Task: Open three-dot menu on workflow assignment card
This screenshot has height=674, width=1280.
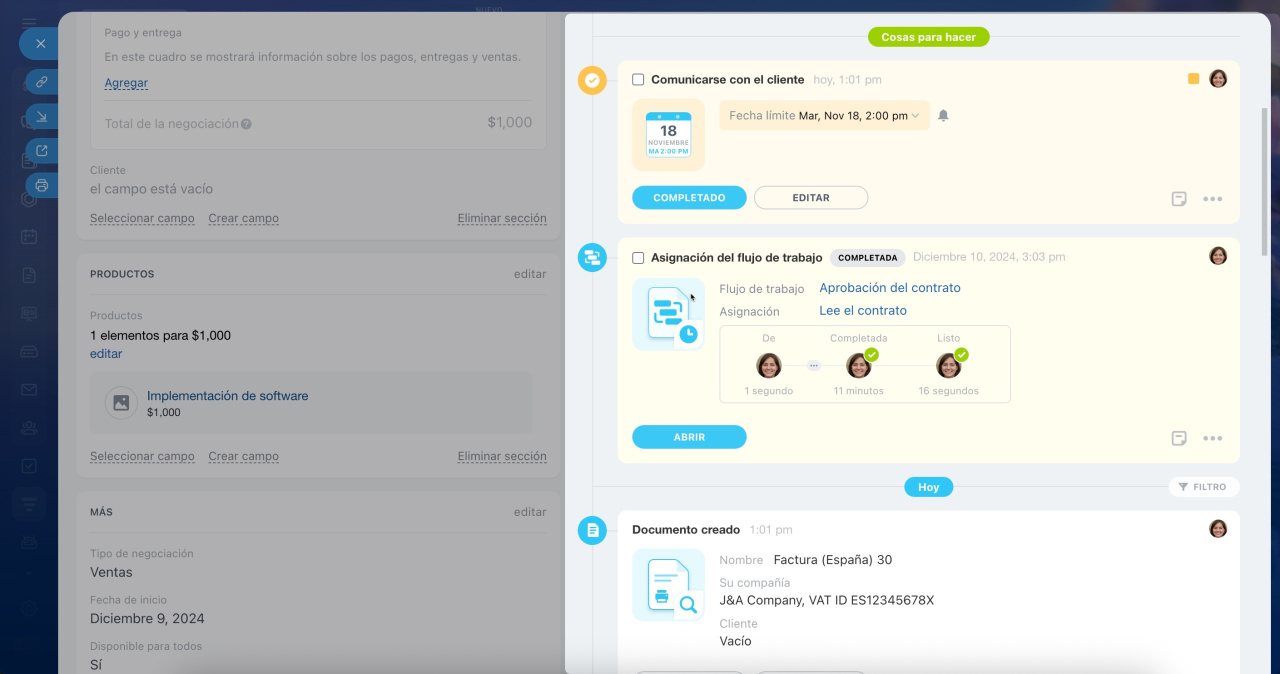Action: click(1212, 438)
